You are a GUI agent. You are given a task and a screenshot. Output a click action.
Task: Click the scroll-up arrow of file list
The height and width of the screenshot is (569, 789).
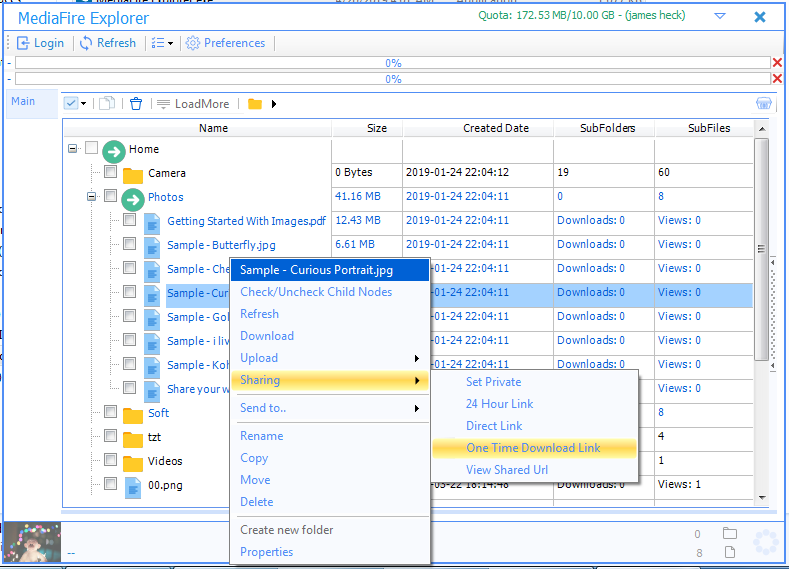762,129
